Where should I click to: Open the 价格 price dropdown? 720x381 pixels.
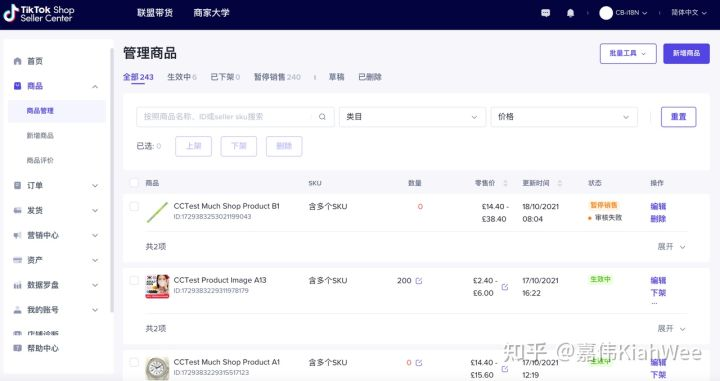[x=564, y=117]
